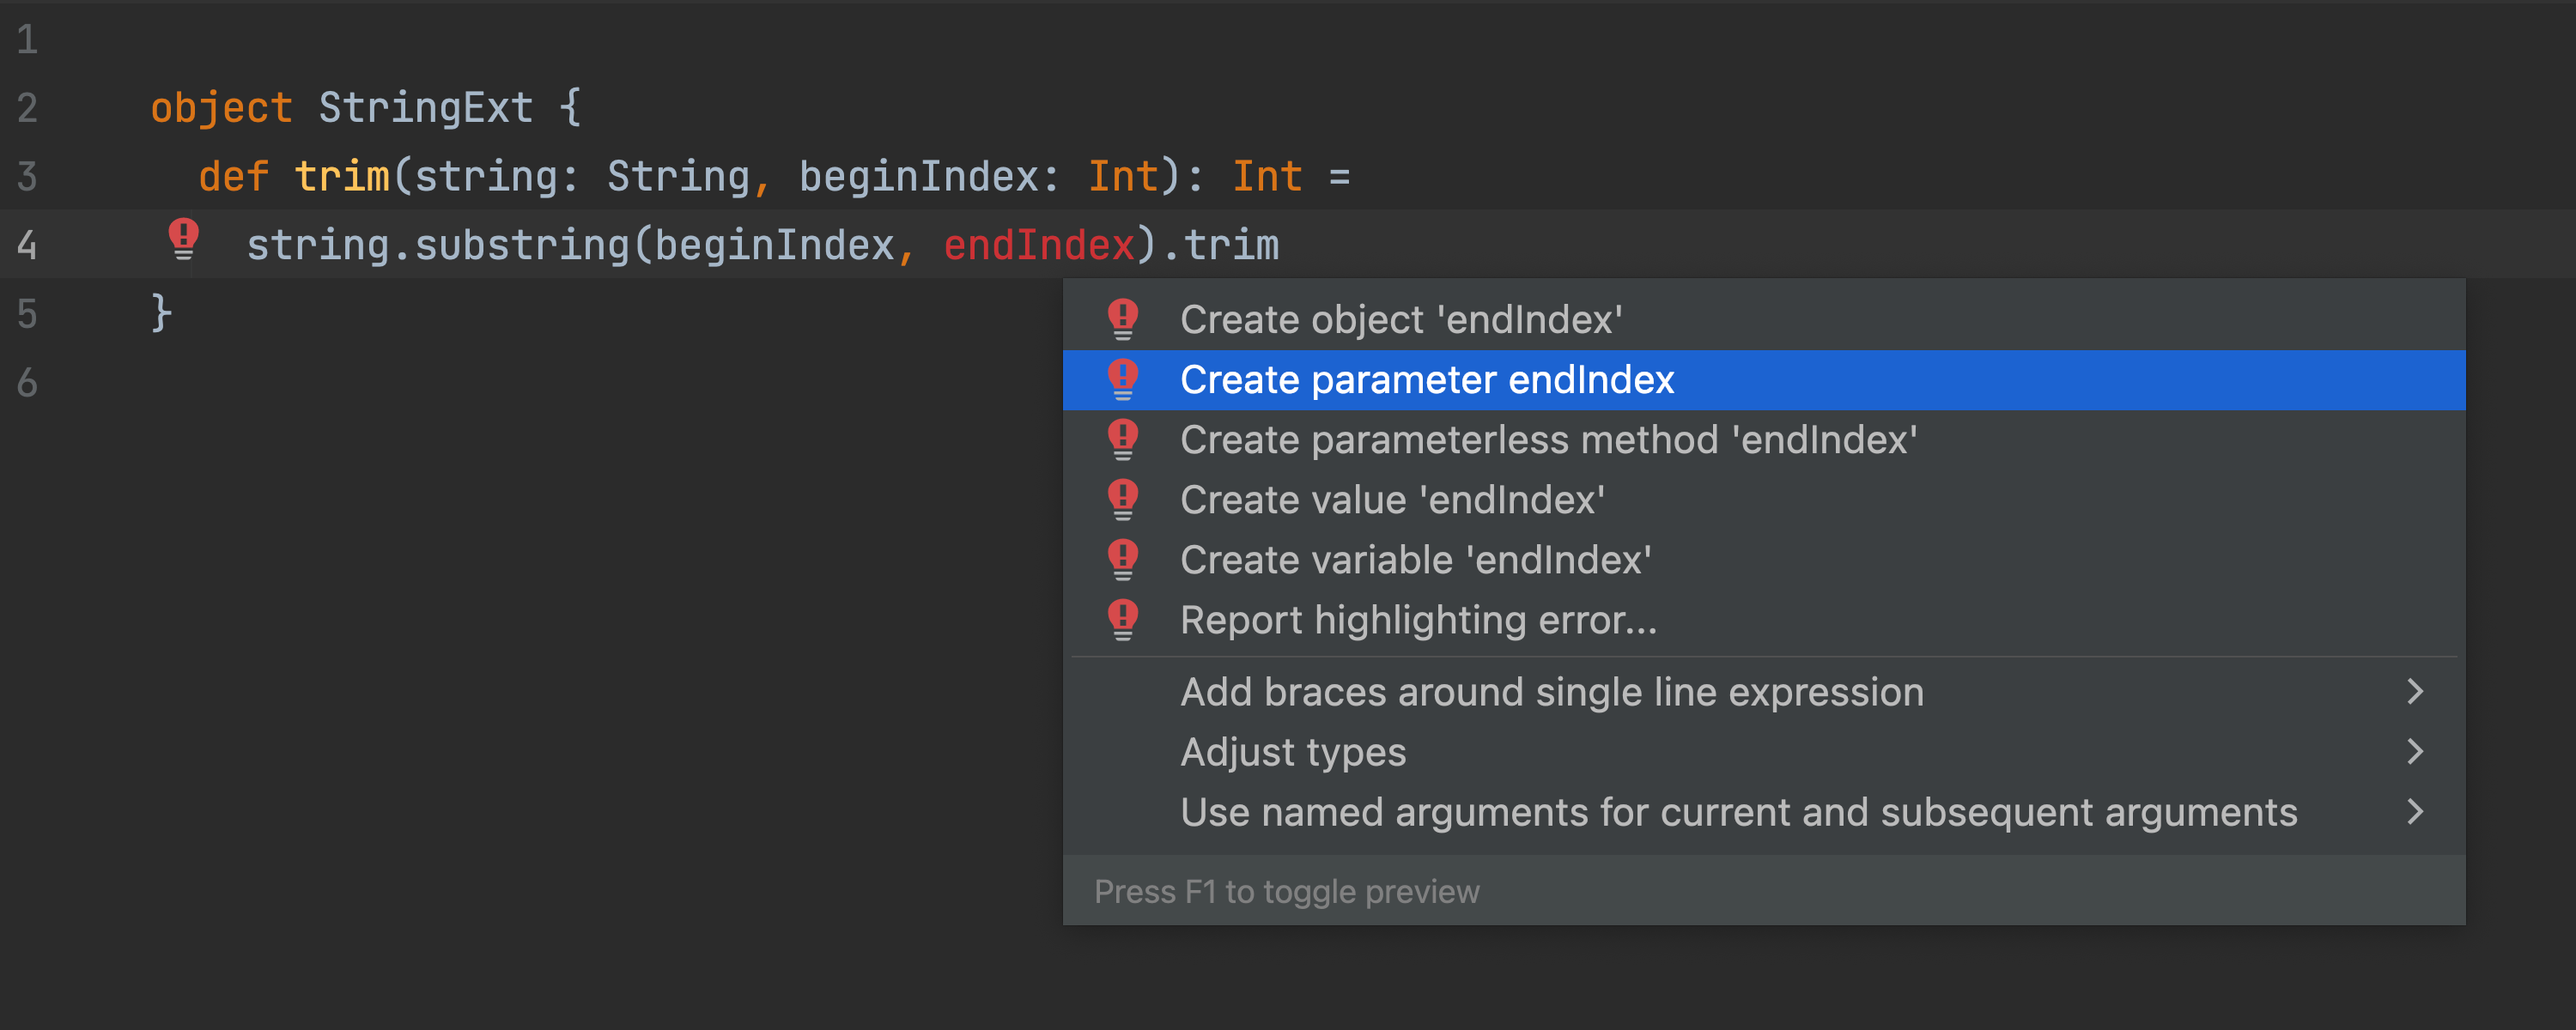Click bulb icon beside Report highlighting error
The image size is (2576, 1030).
pos(1123,619)
